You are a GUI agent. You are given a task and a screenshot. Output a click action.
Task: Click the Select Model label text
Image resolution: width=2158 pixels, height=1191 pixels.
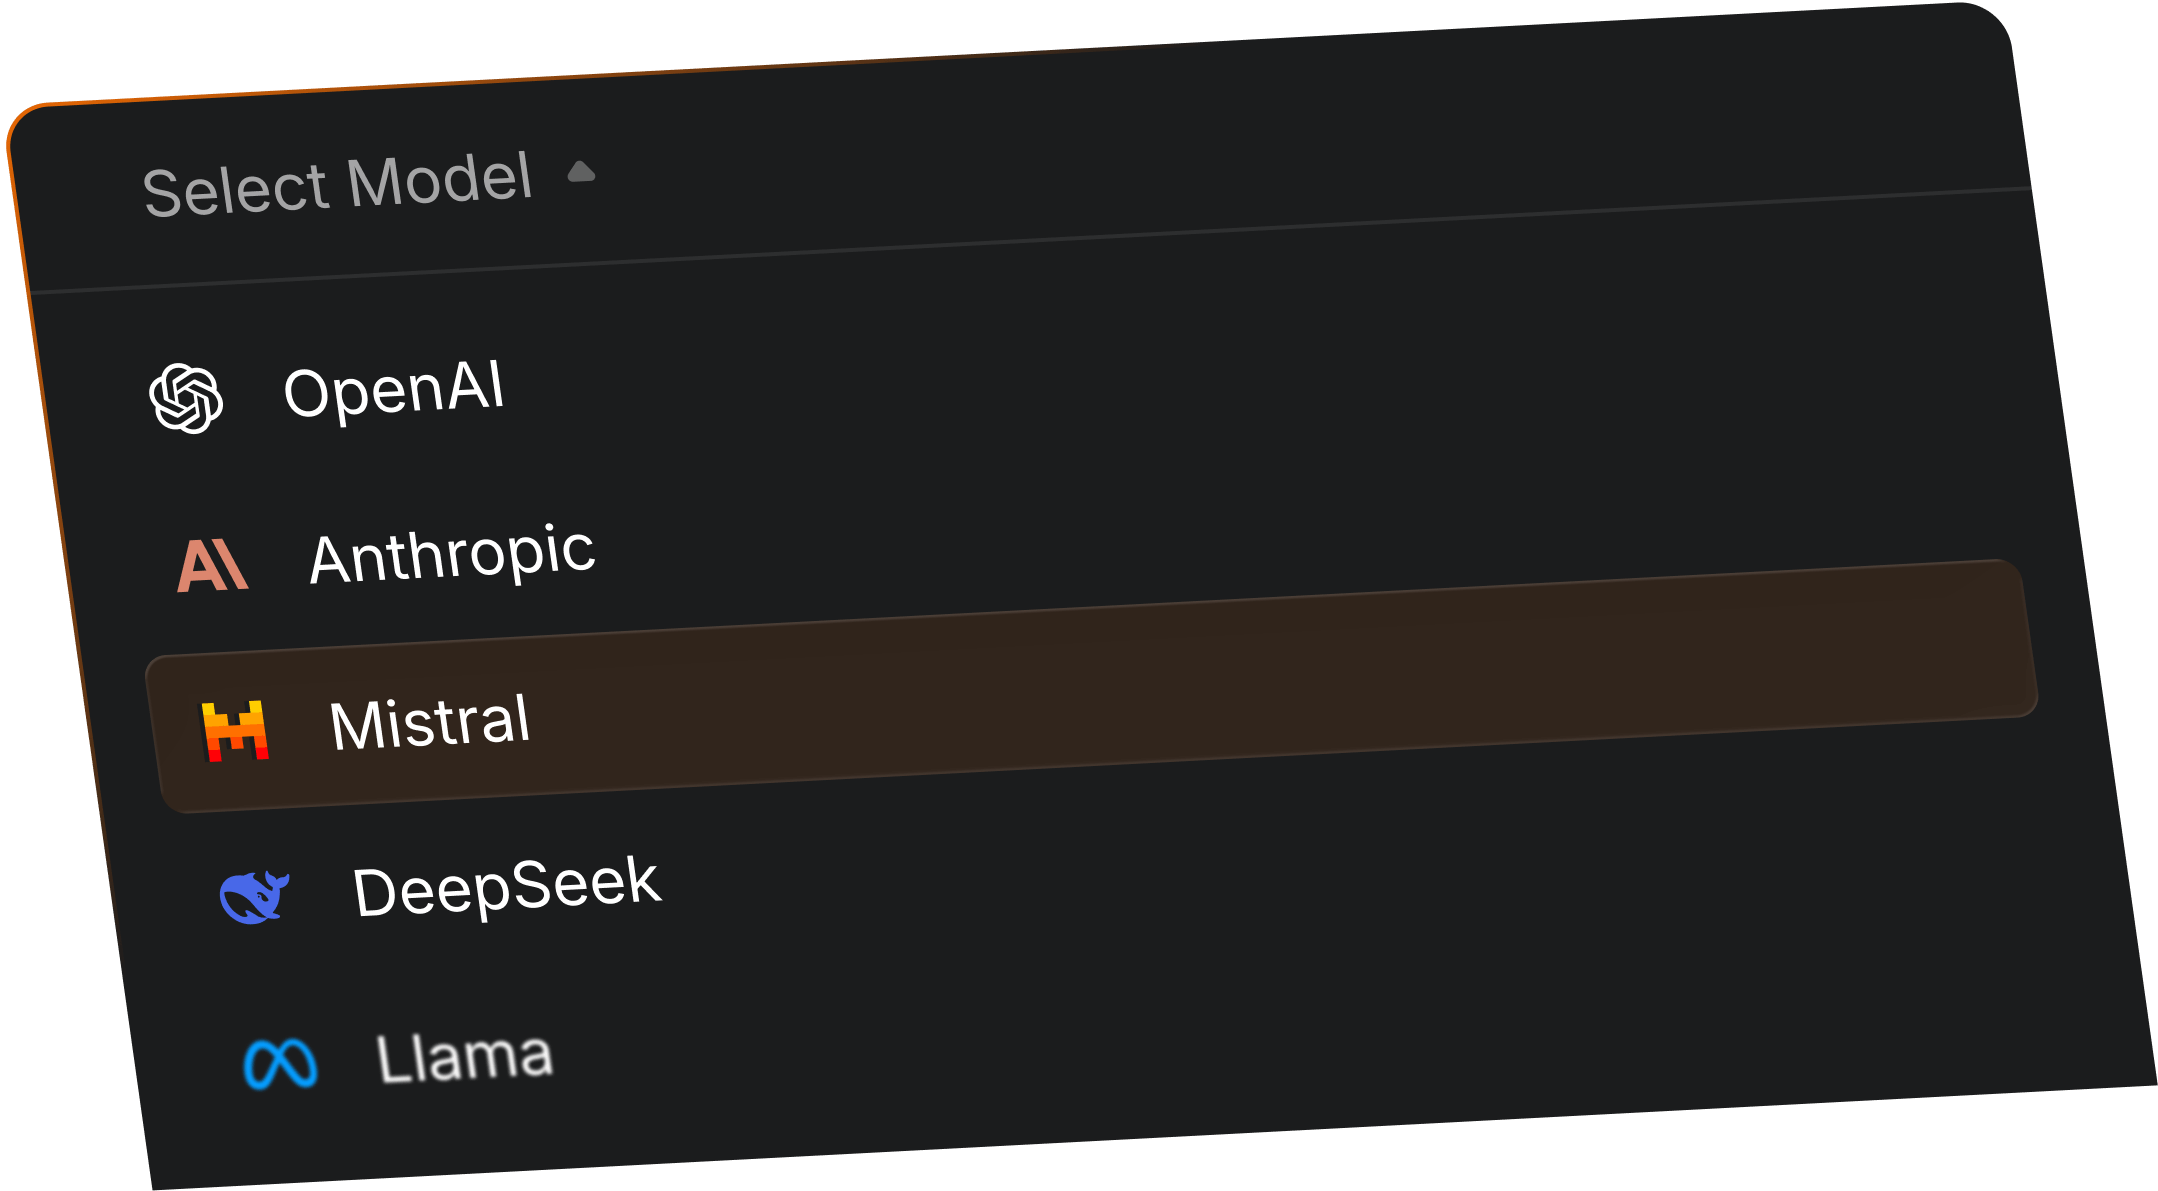pyautogui.click(x=340, y=183)
